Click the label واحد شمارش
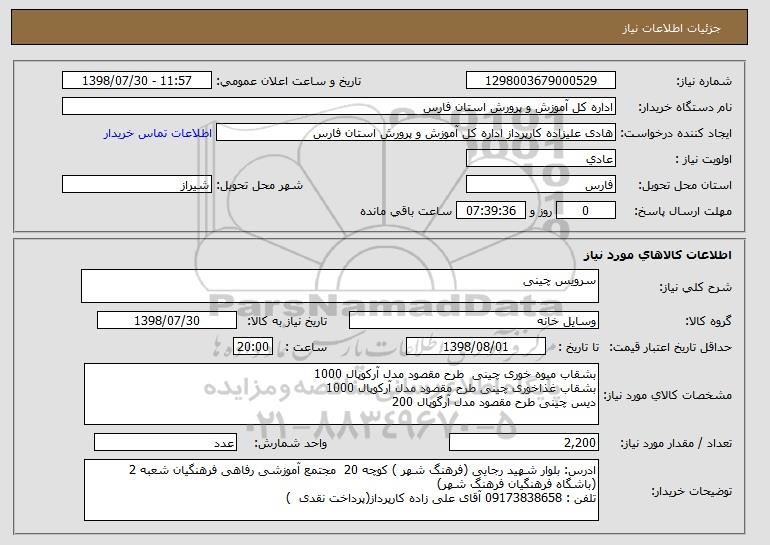The width and height of the screenshot is (770, 545). pyautogui.click(x=290, y=443)
